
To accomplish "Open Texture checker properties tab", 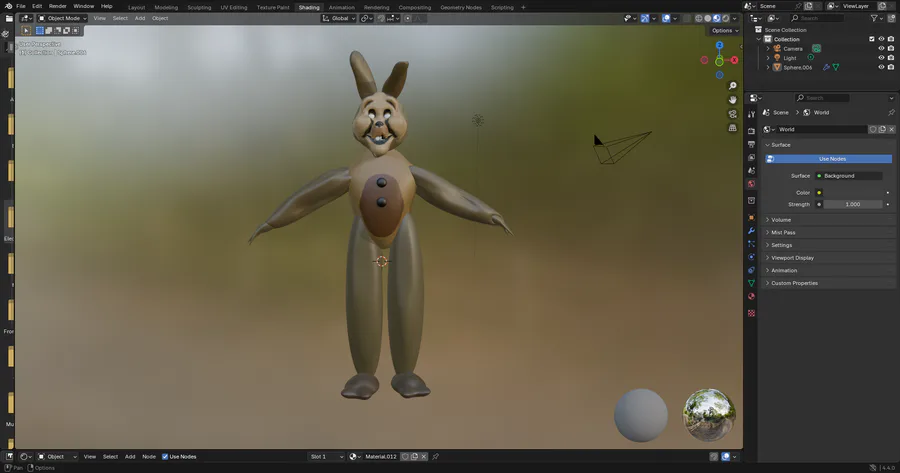I will [751, 313].
